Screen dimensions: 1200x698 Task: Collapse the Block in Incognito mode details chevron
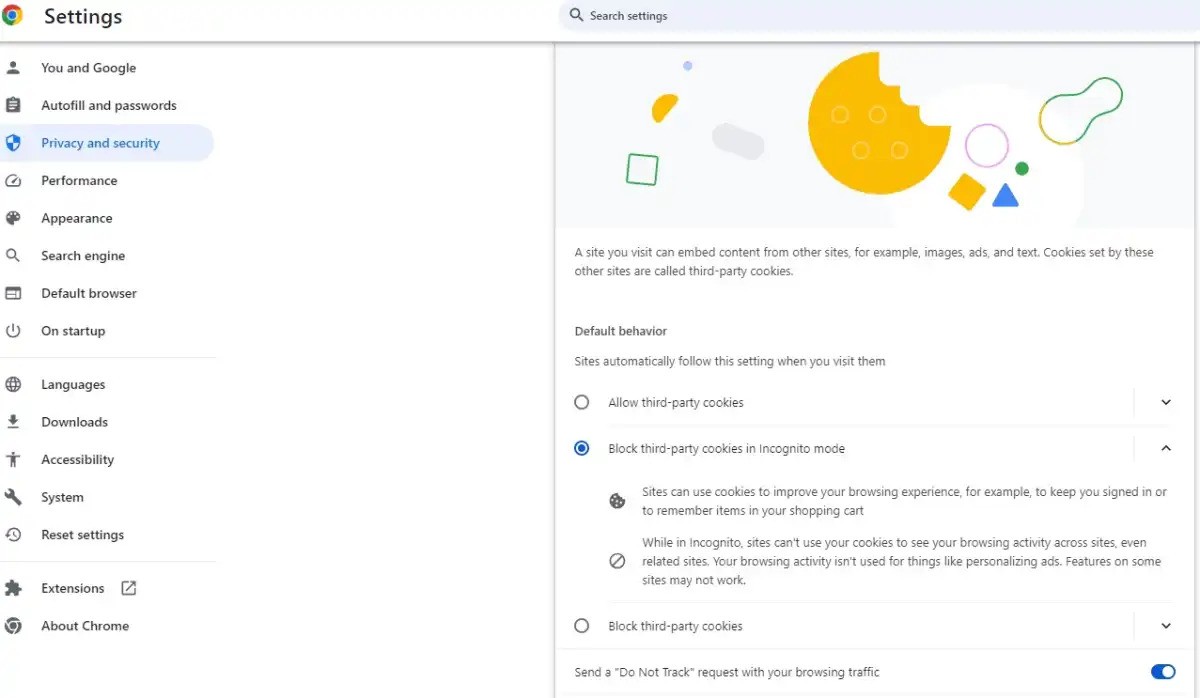[1166, 448]
